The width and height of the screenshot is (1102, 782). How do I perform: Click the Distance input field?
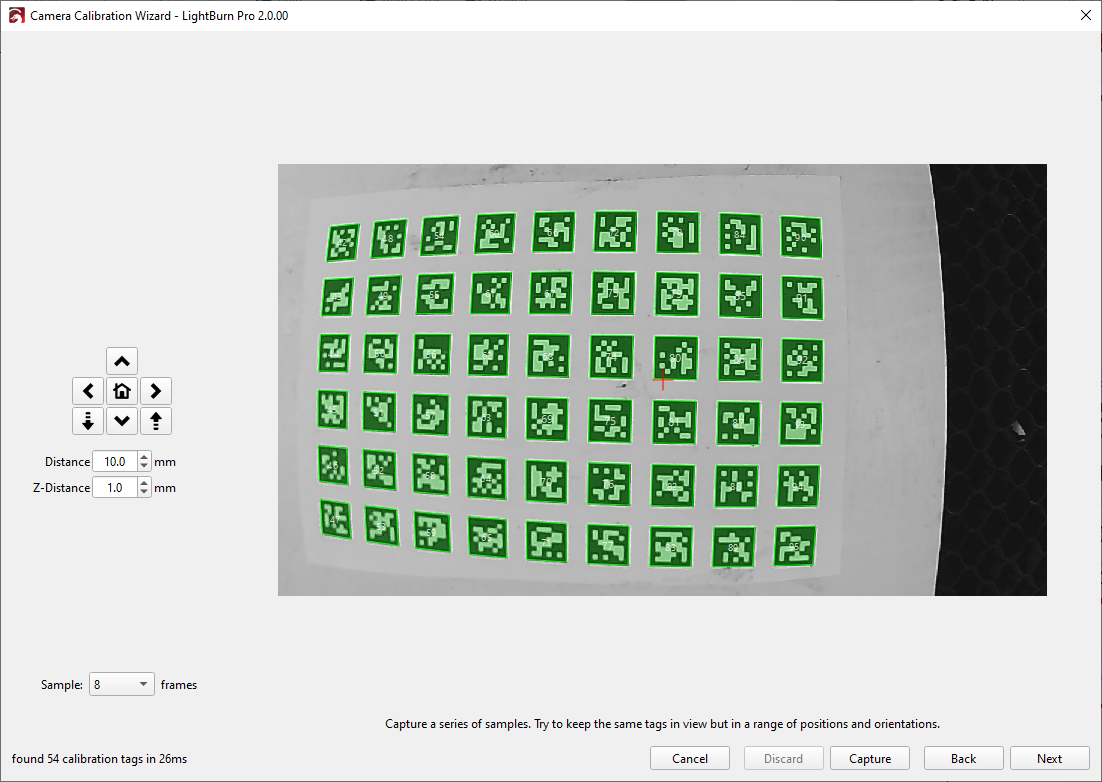(x=114, y=462)
